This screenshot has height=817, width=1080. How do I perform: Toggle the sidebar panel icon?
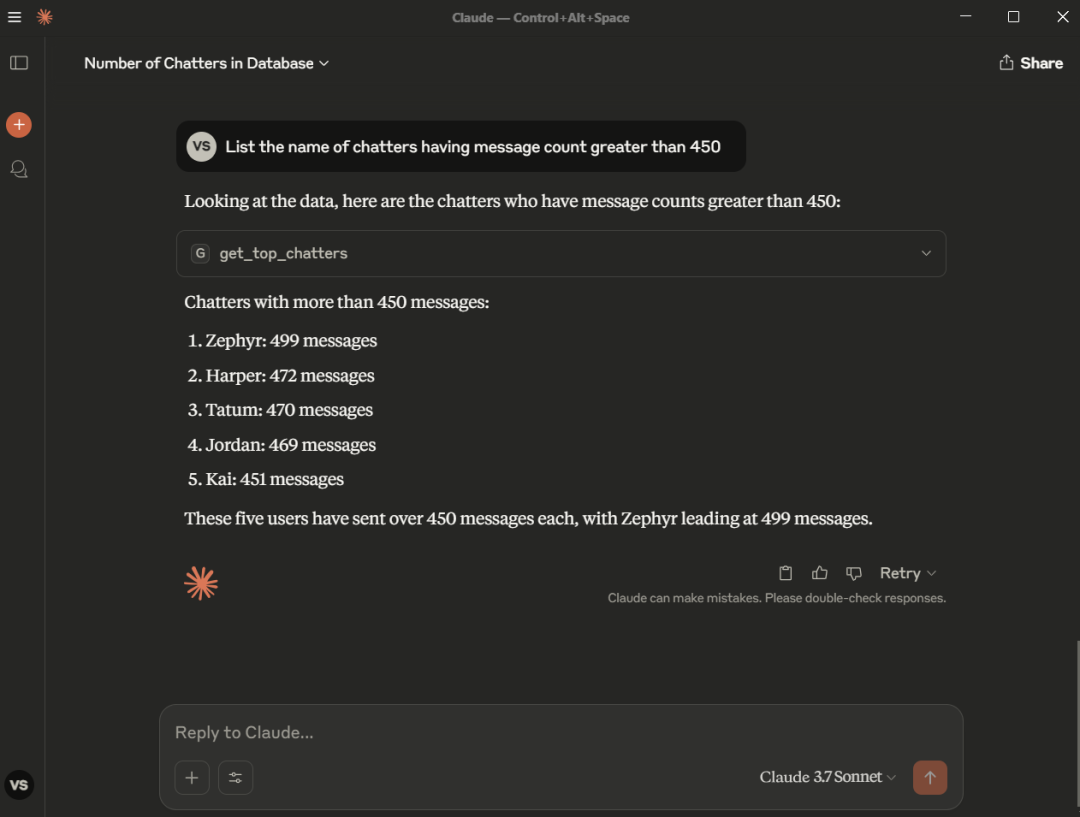pos(19,63)
